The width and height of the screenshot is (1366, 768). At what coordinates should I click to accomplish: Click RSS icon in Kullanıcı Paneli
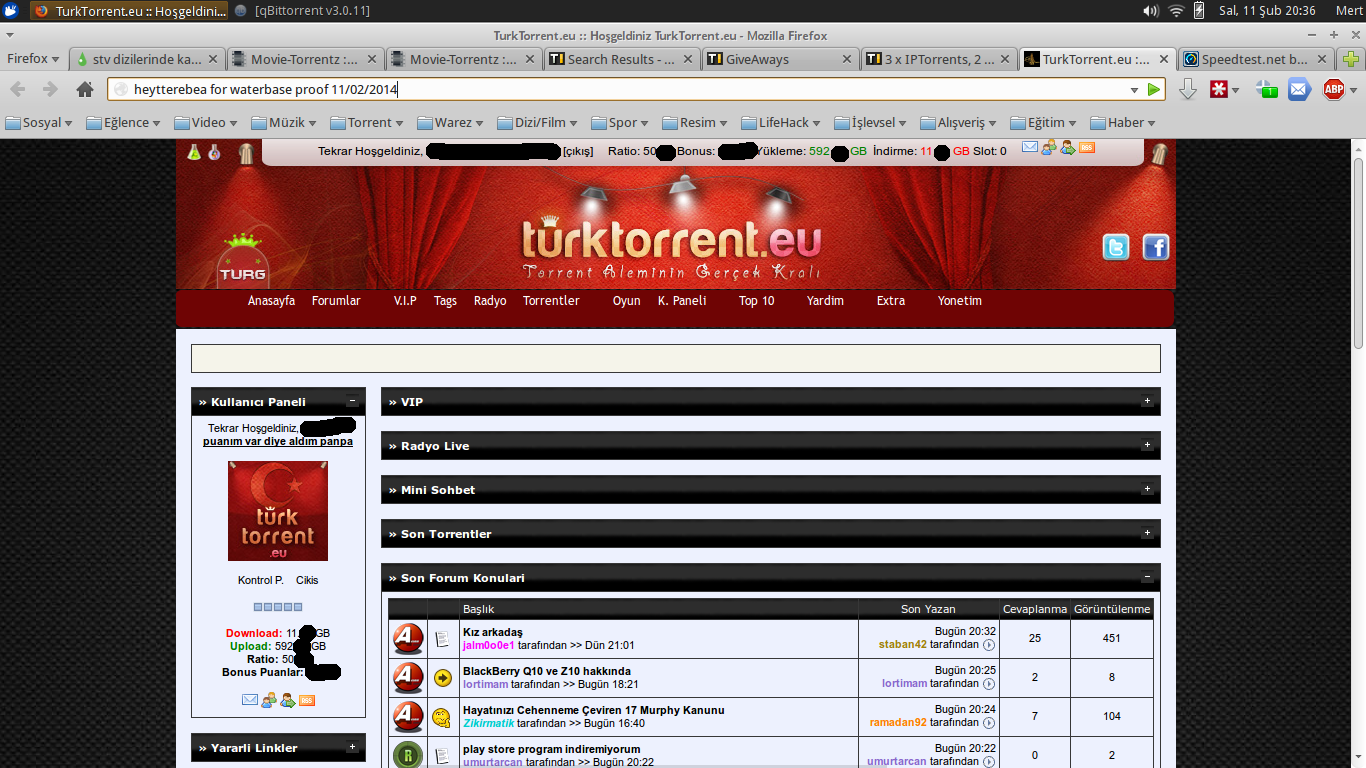pos(307,700)
